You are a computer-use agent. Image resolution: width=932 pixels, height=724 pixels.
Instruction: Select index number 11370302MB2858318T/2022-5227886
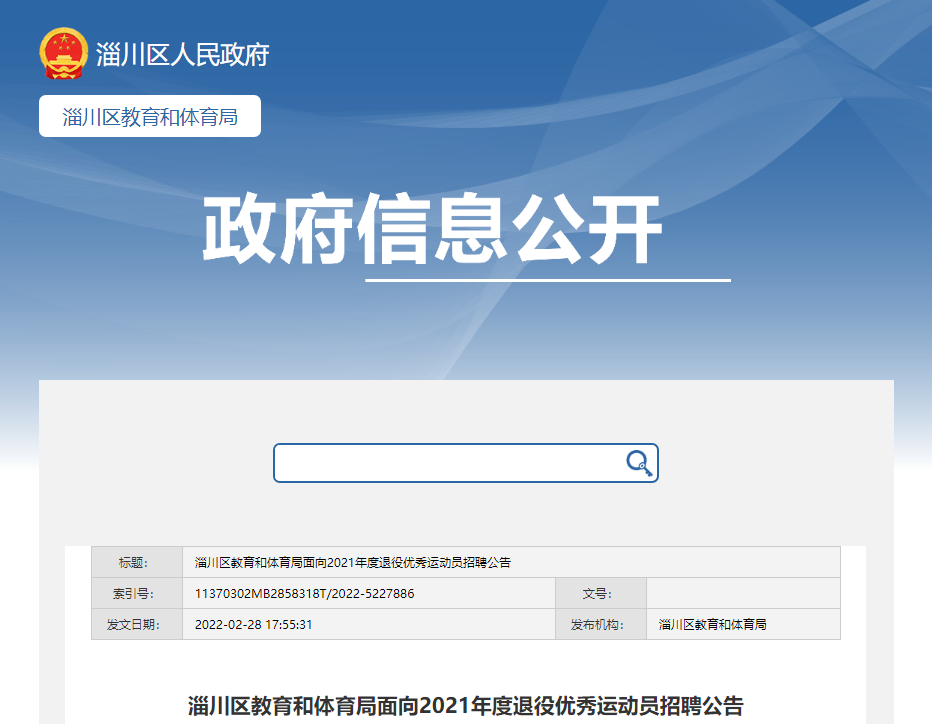(304, 593)
